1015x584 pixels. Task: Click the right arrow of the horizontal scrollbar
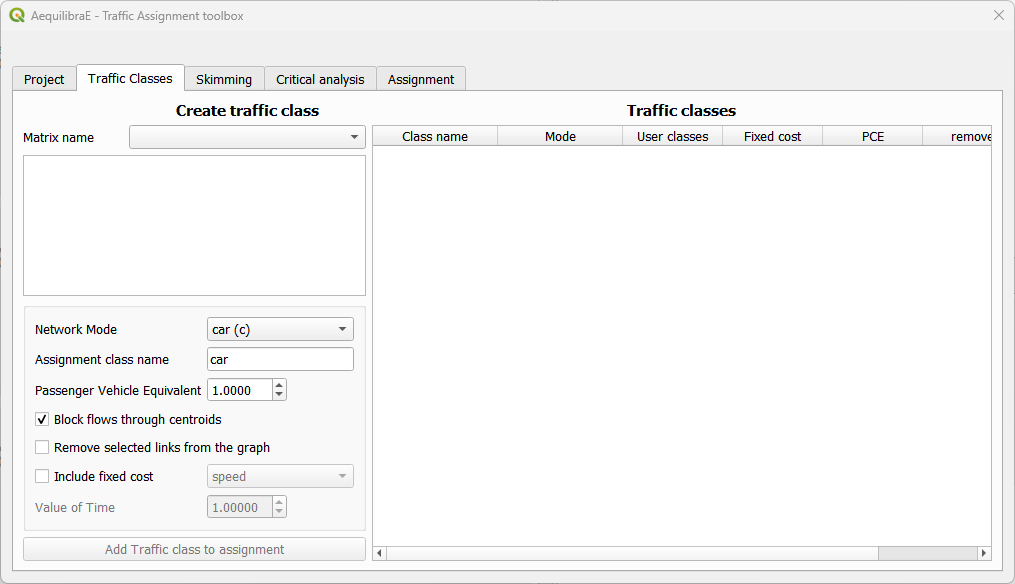point(984,552)
